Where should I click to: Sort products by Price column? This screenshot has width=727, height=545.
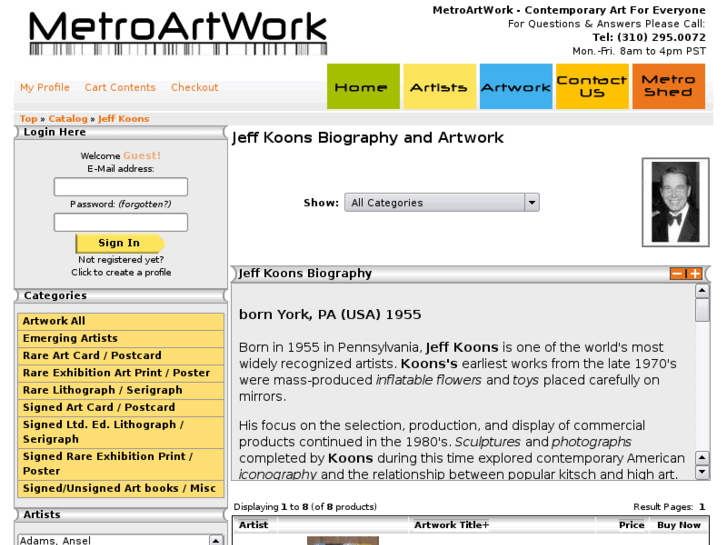tap(631, 525)
